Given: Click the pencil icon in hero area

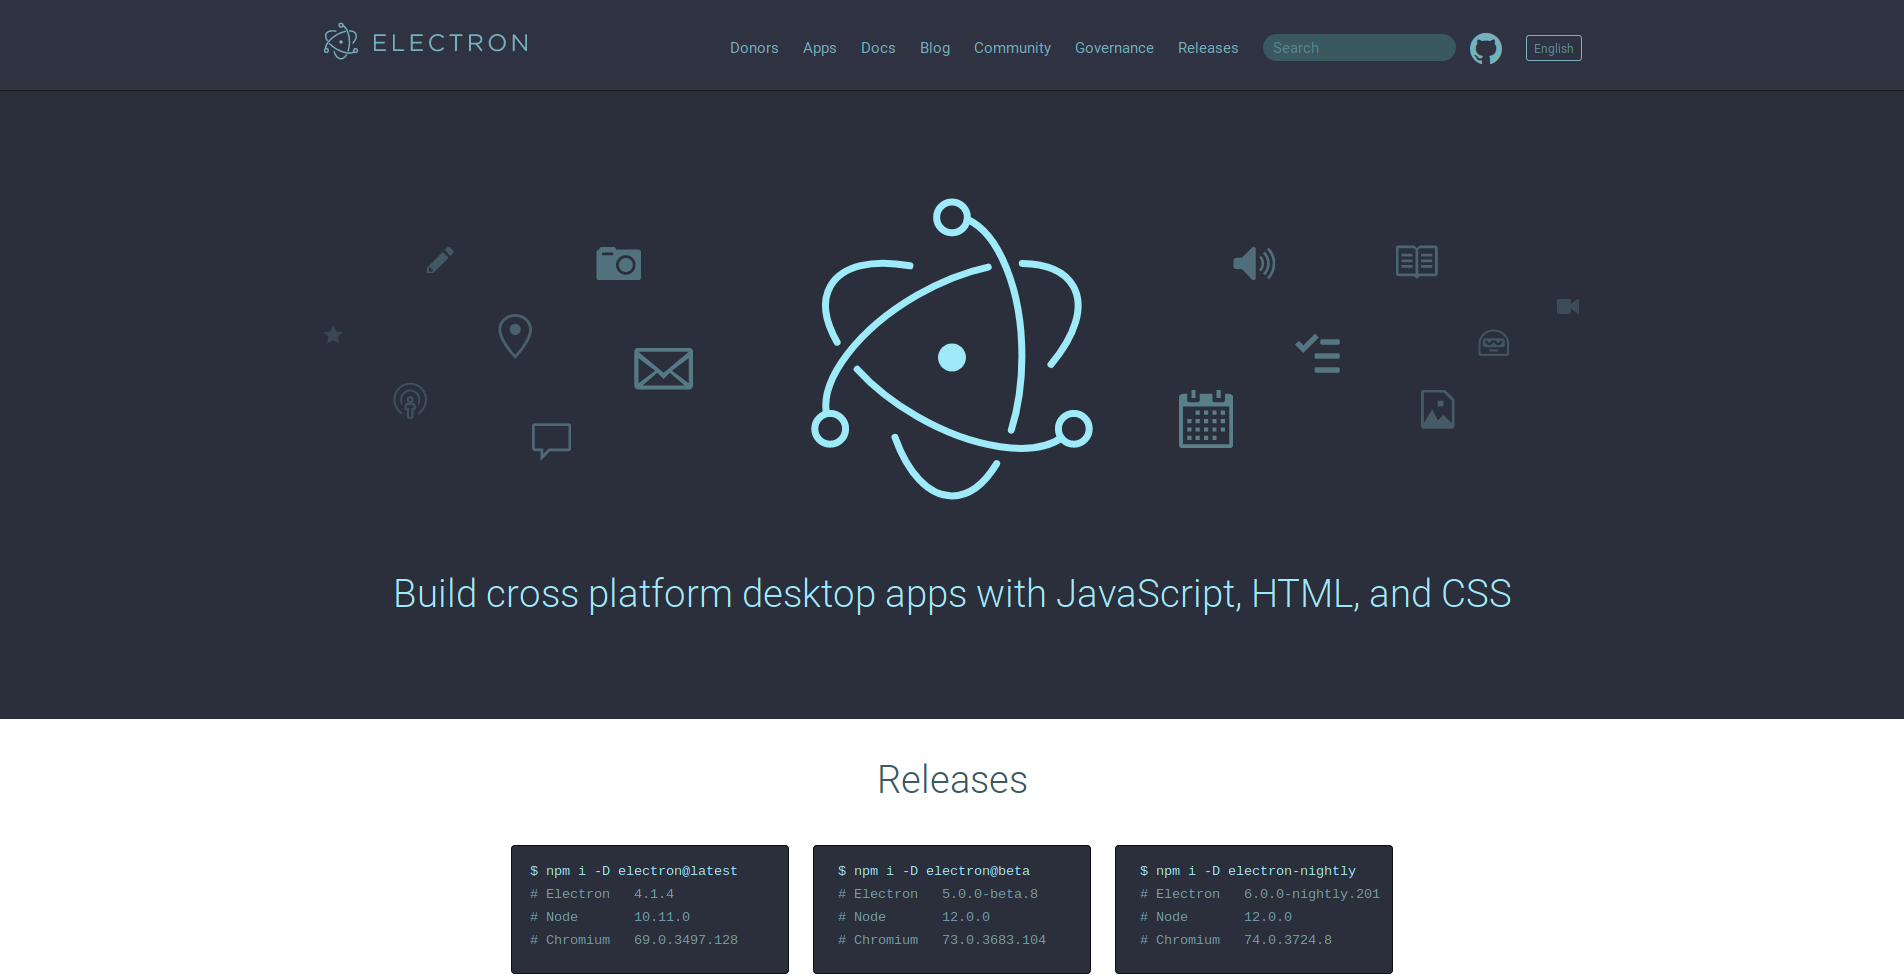Looking at the screenshot, I should click(438, 260).
